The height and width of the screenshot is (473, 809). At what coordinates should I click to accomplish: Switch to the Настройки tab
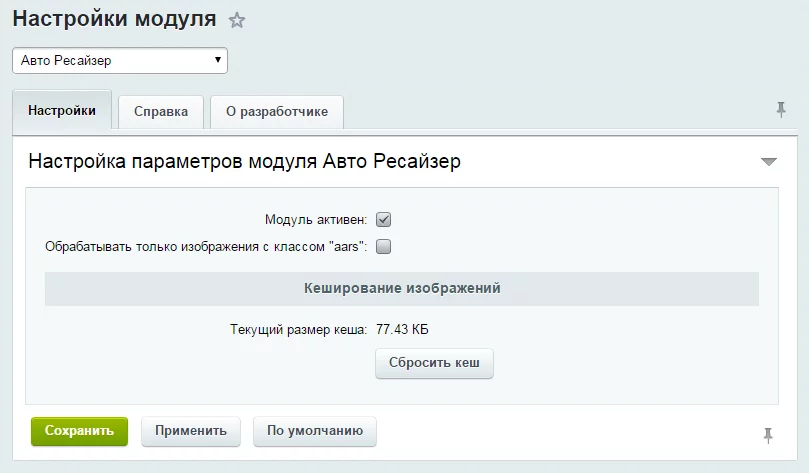62,111
